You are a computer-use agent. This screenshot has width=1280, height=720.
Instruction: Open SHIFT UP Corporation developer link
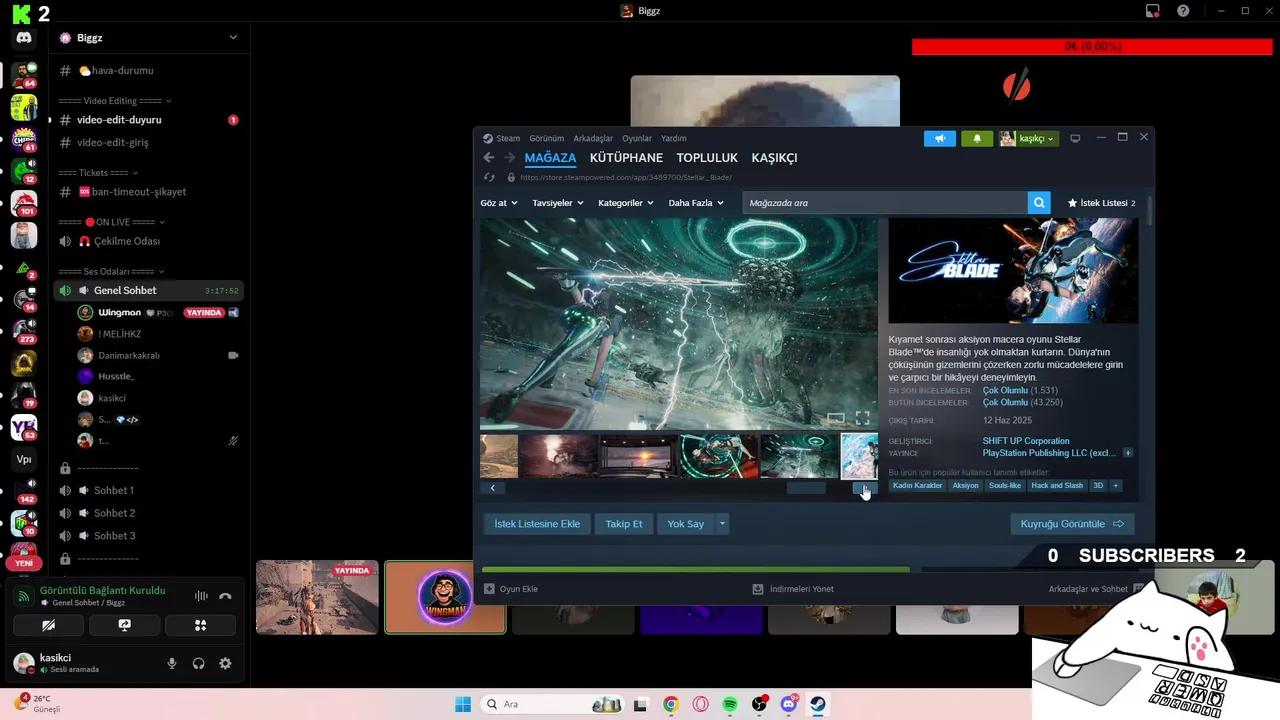1026,441
